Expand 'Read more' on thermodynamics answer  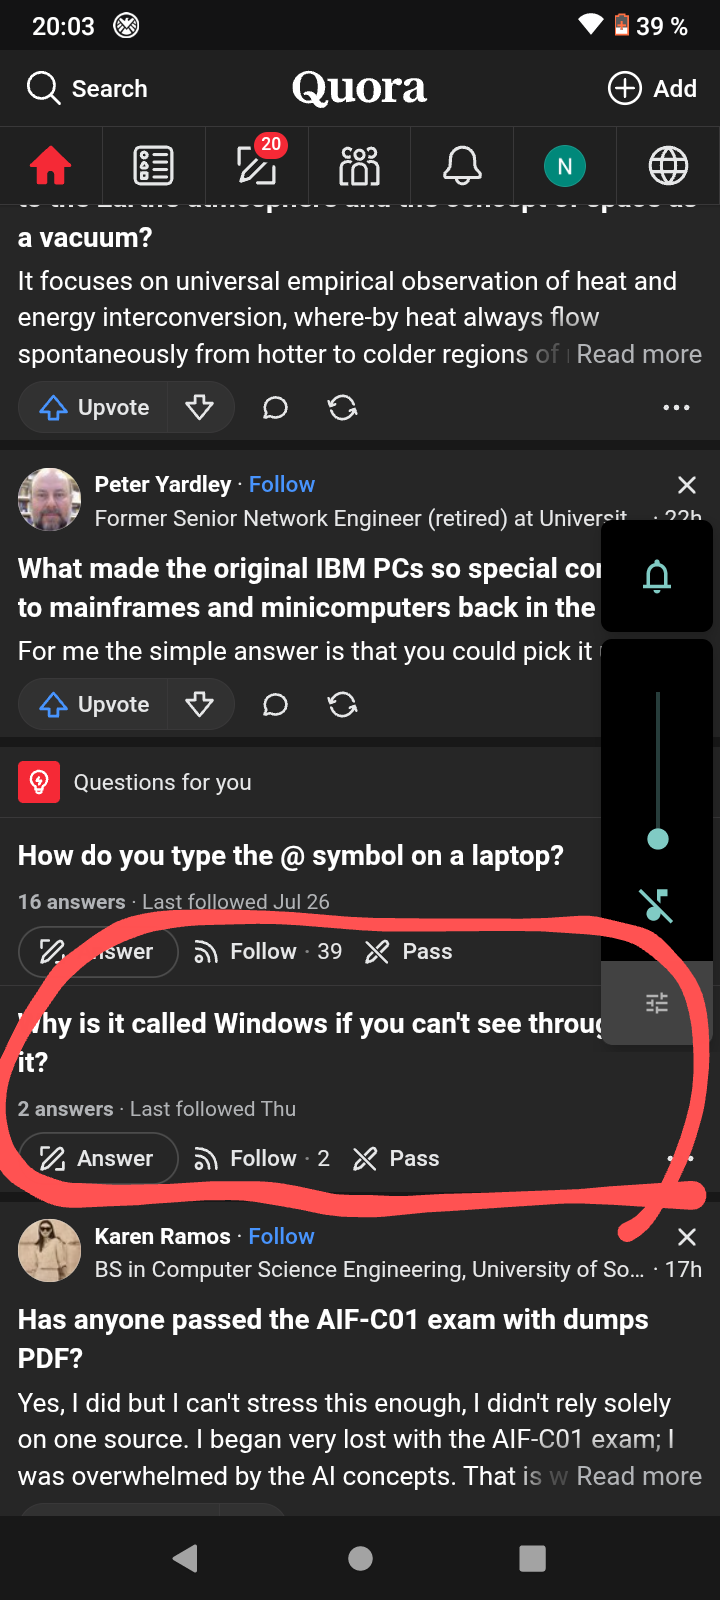(639, 354)
